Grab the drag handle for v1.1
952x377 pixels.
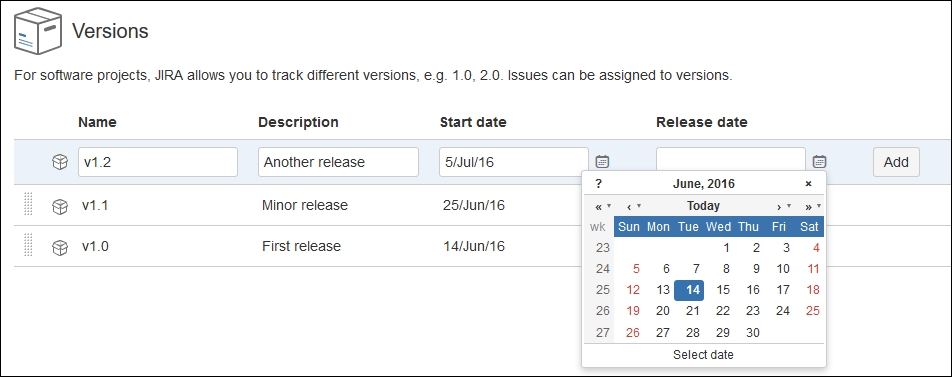pyautogui.click(x=28, y=204)
